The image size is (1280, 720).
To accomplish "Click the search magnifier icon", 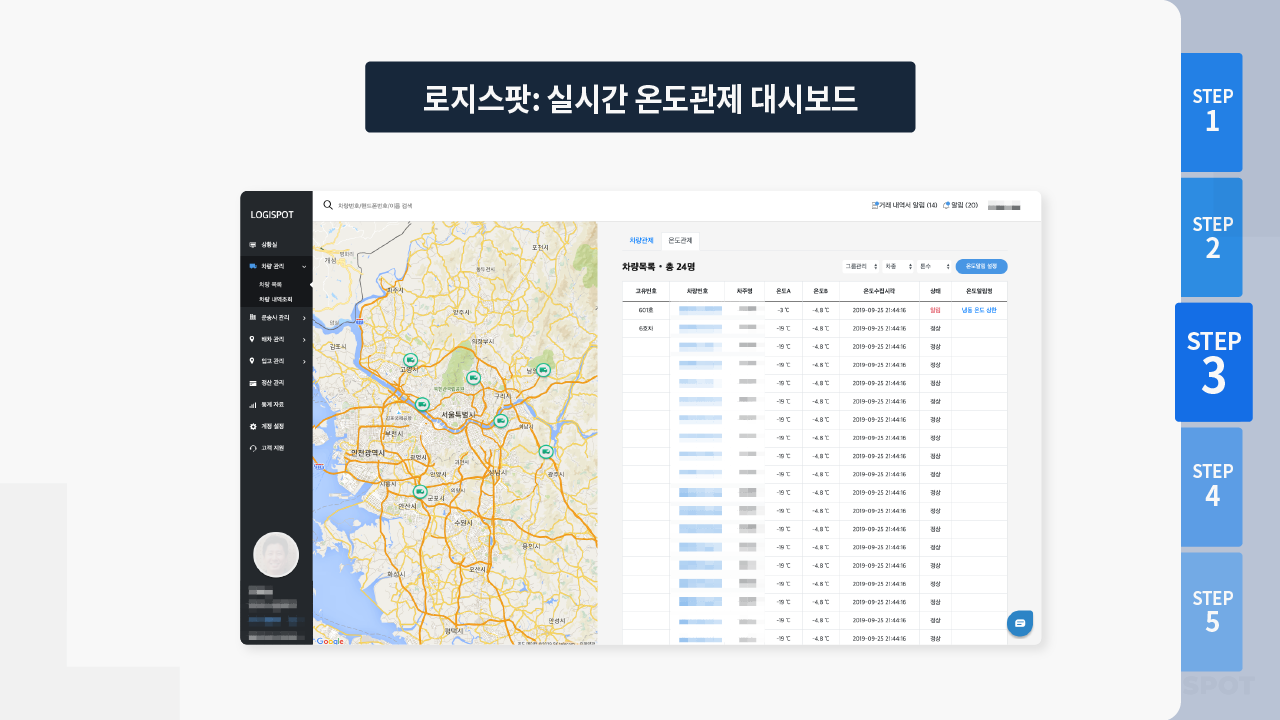I will point(328,205).
